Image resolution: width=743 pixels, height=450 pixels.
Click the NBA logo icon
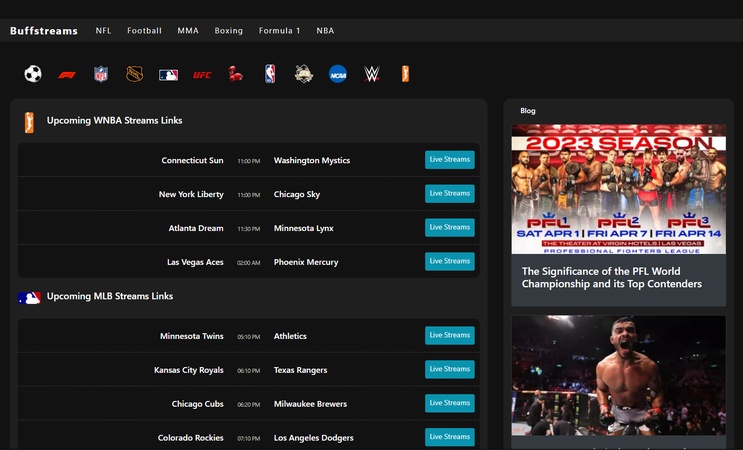click(x=270, y=74)
